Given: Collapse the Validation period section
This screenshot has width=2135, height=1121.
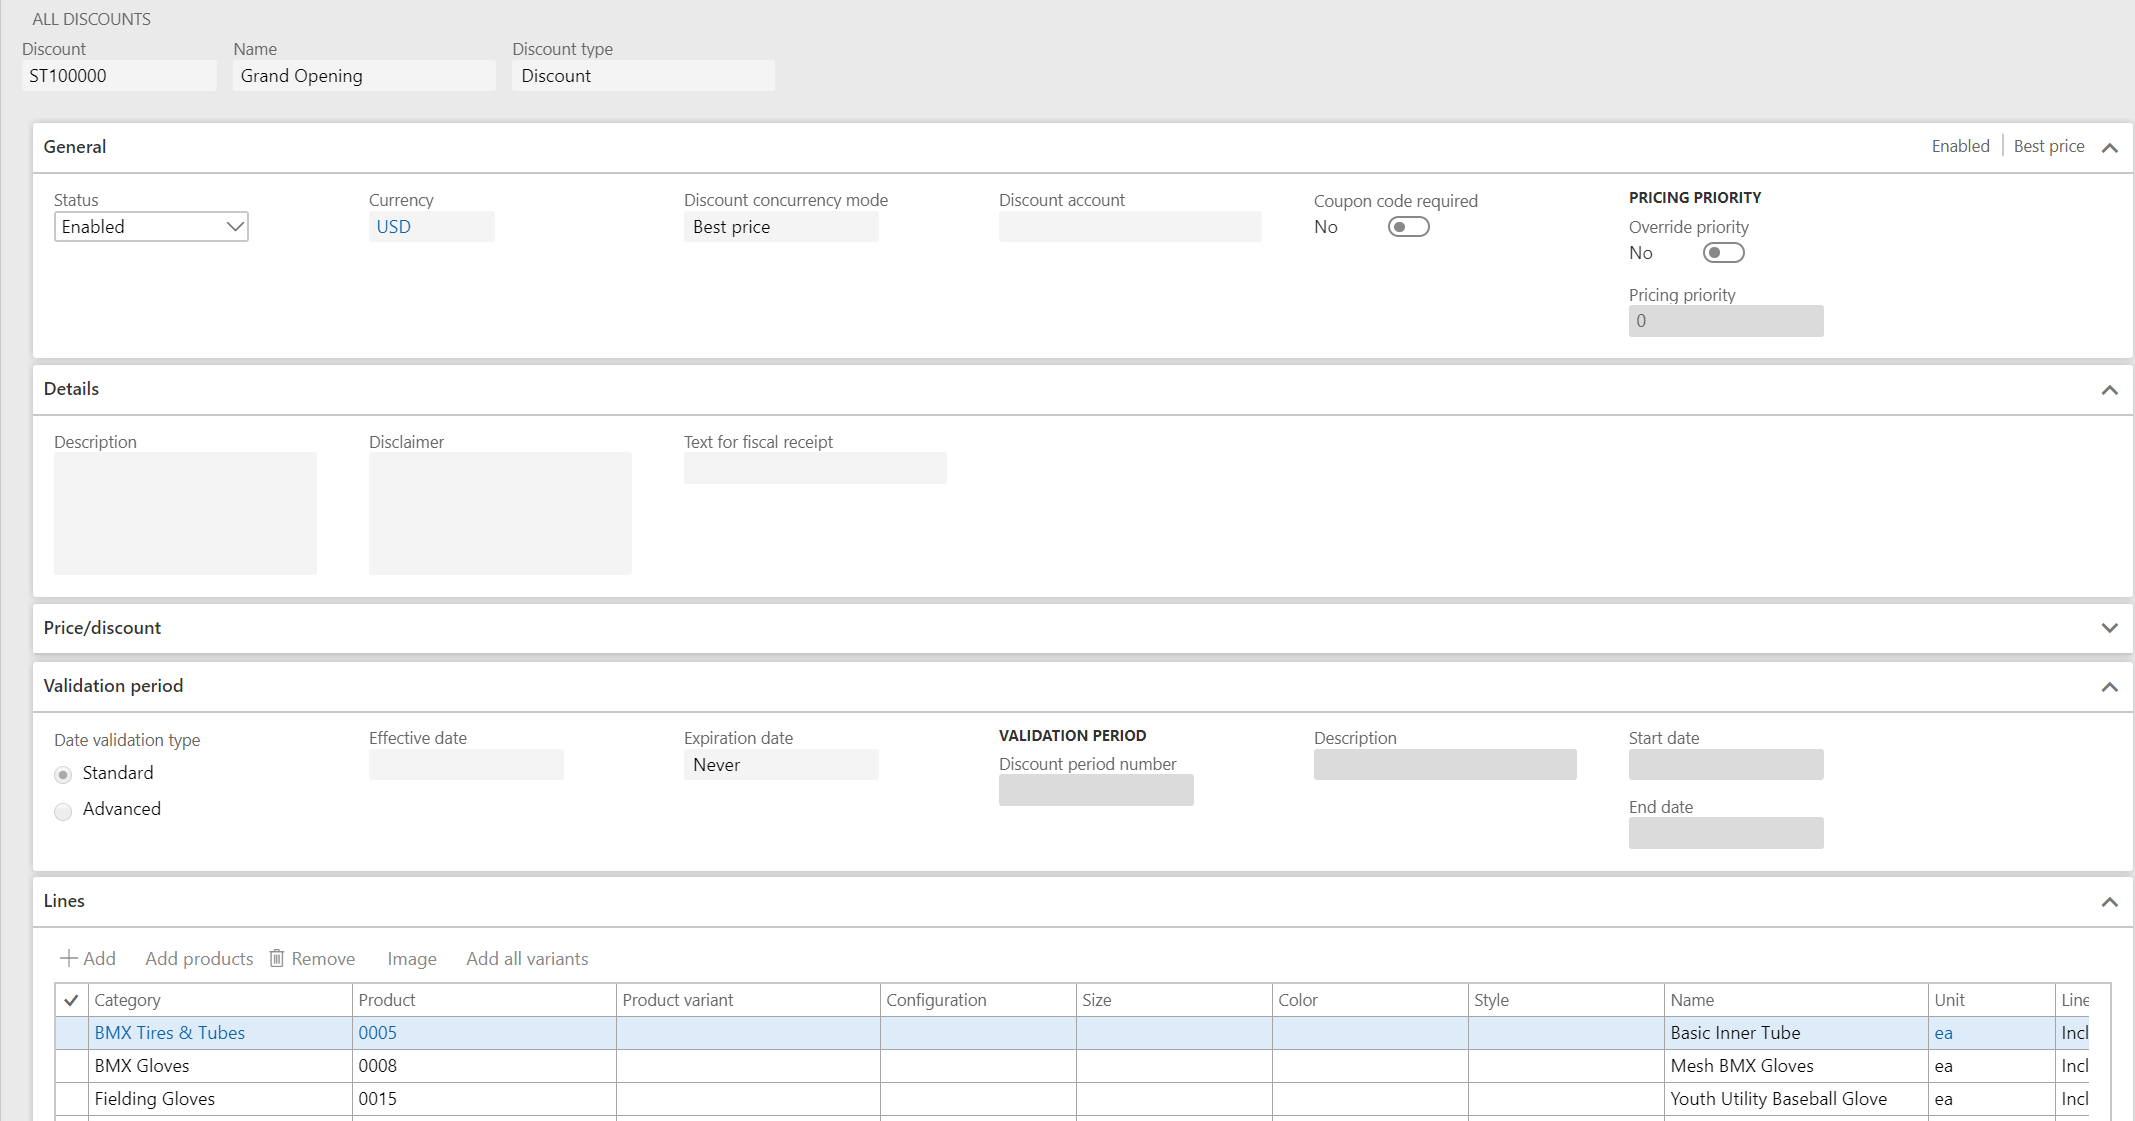Looking at the screenshot, I should click(x=2110, y=686).
